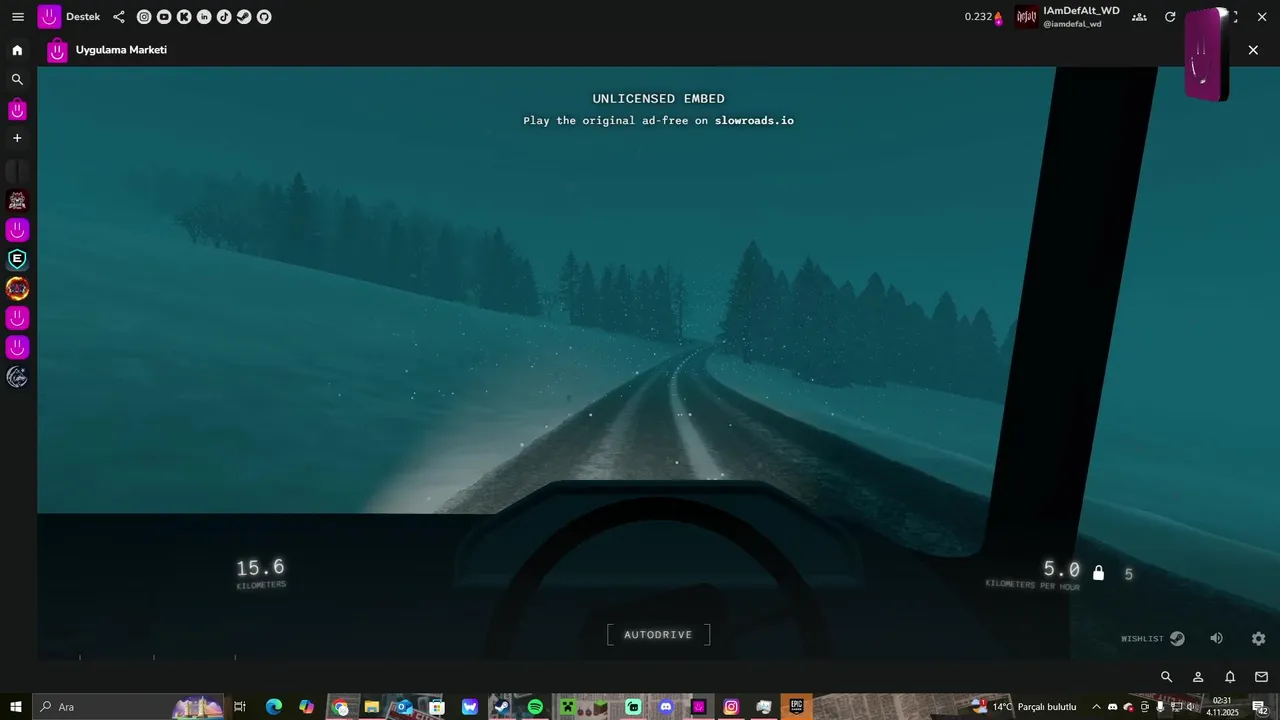Open the green E app in sidebar
1280x720 pixels.
click(17, 260)
